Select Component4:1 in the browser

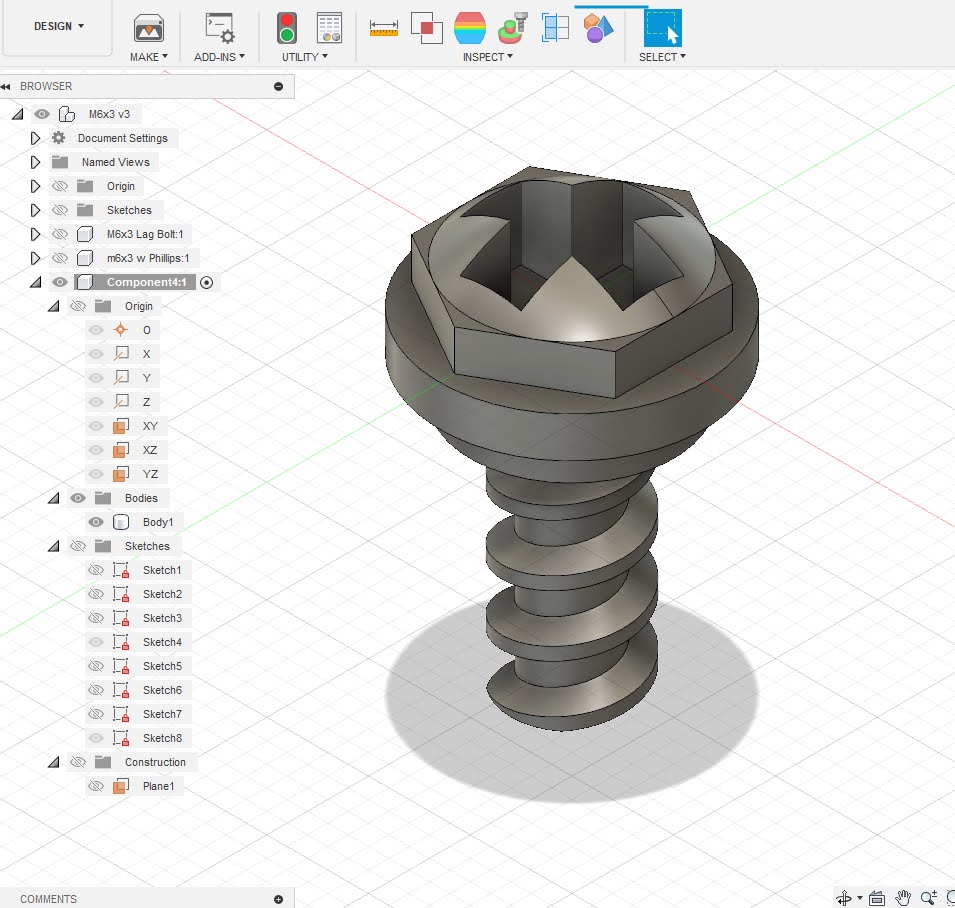[146, 282]
